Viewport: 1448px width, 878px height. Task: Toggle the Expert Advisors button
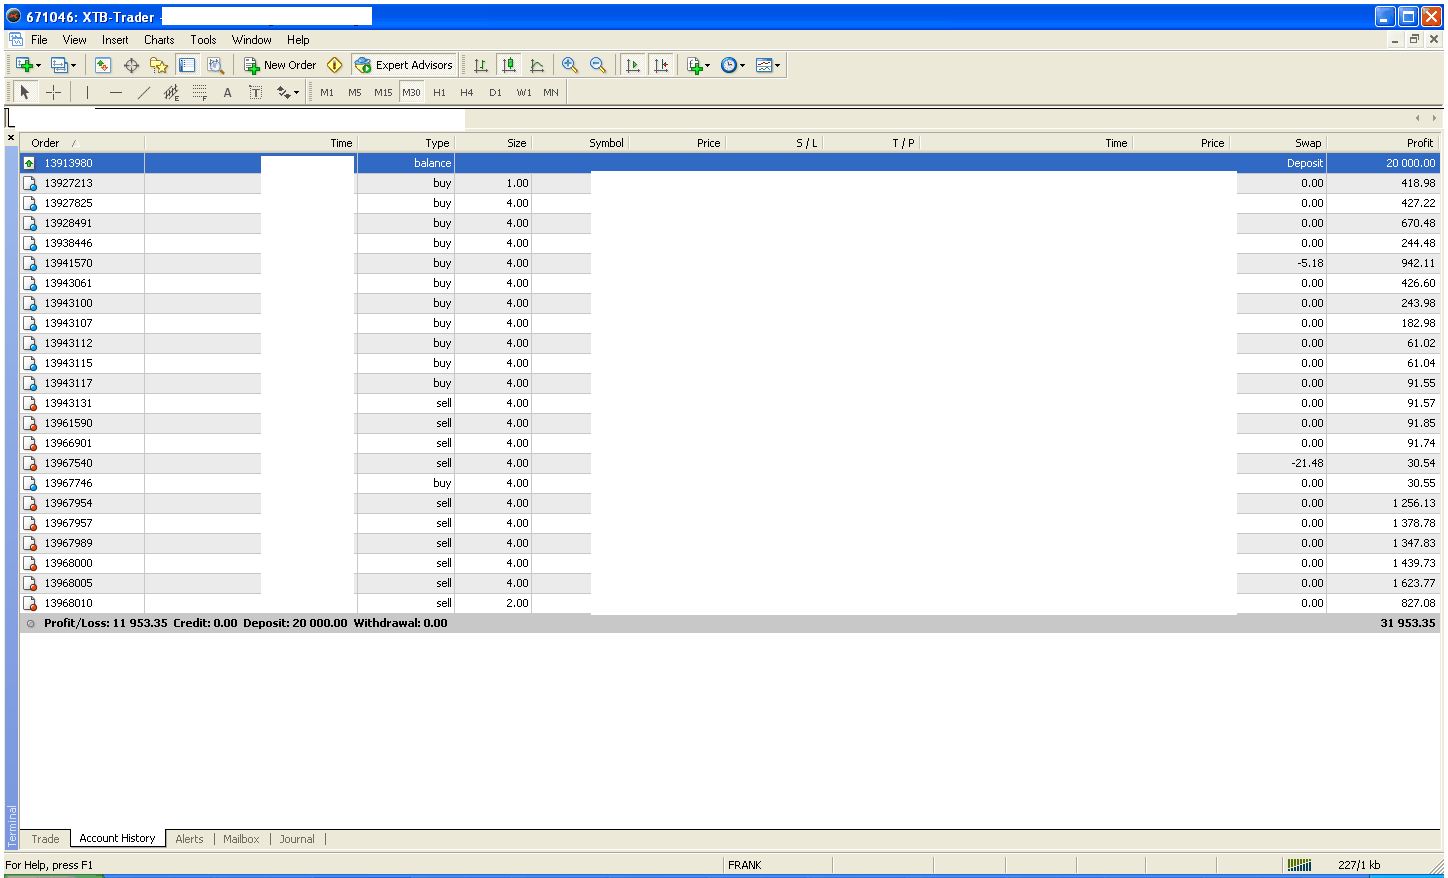404,65
